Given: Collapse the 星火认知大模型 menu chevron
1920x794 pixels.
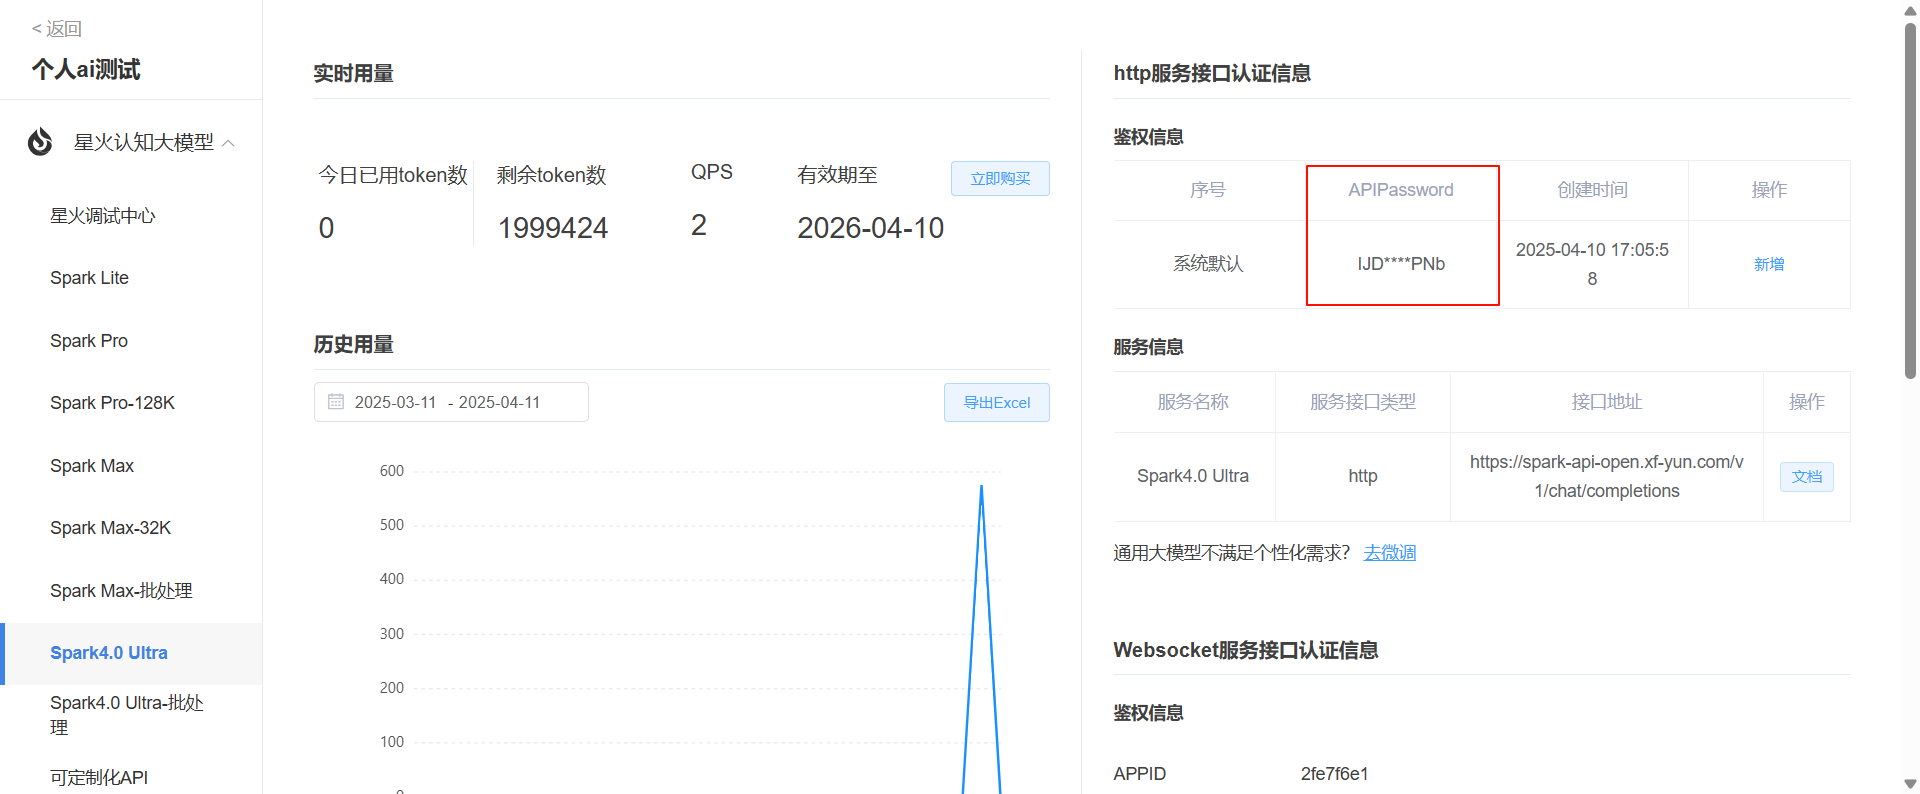Looking at the screenshot, I should tap(228, 143).
